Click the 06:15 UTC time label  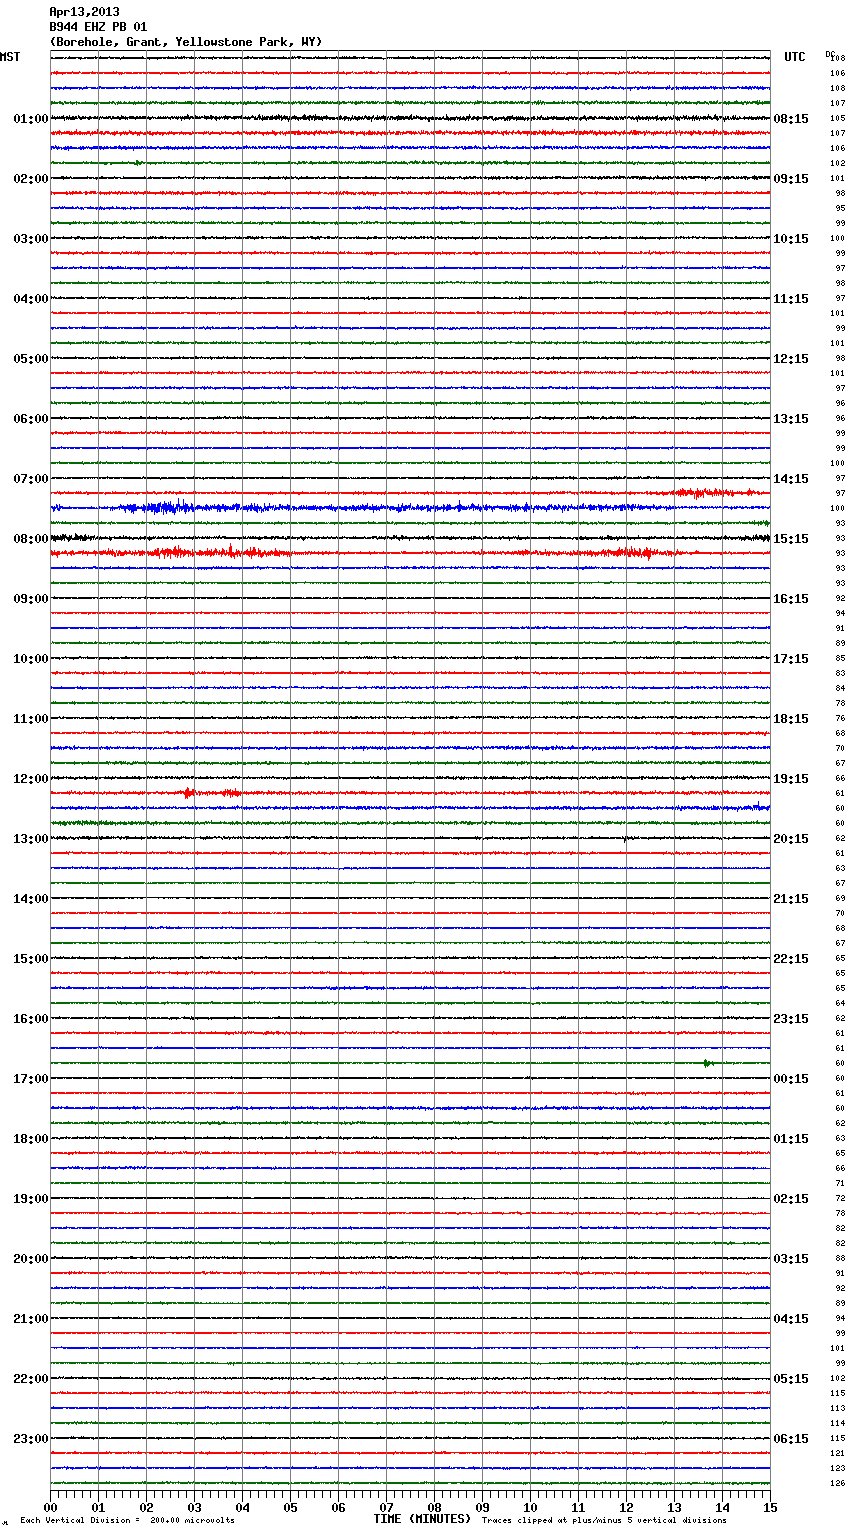coord(791,1439)
